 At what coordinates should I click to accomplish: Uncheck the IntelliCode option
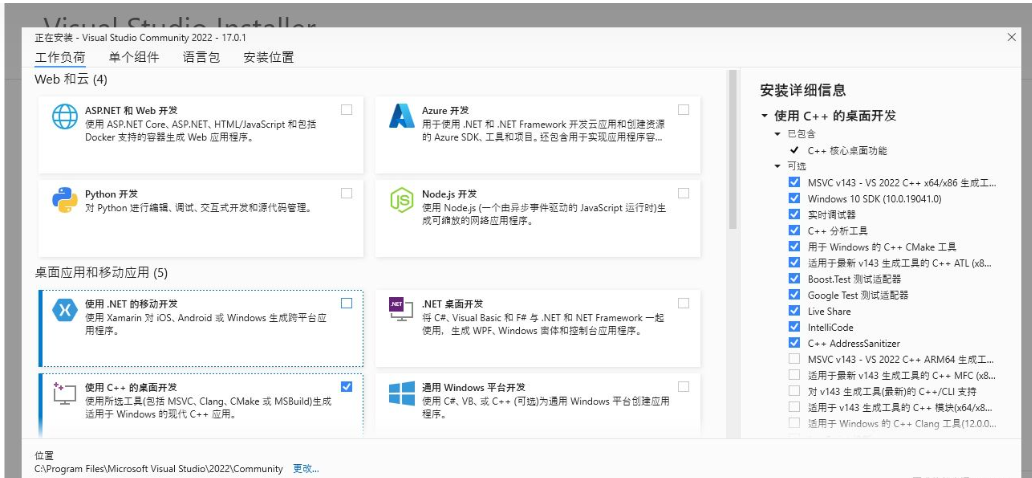[794, 327]
